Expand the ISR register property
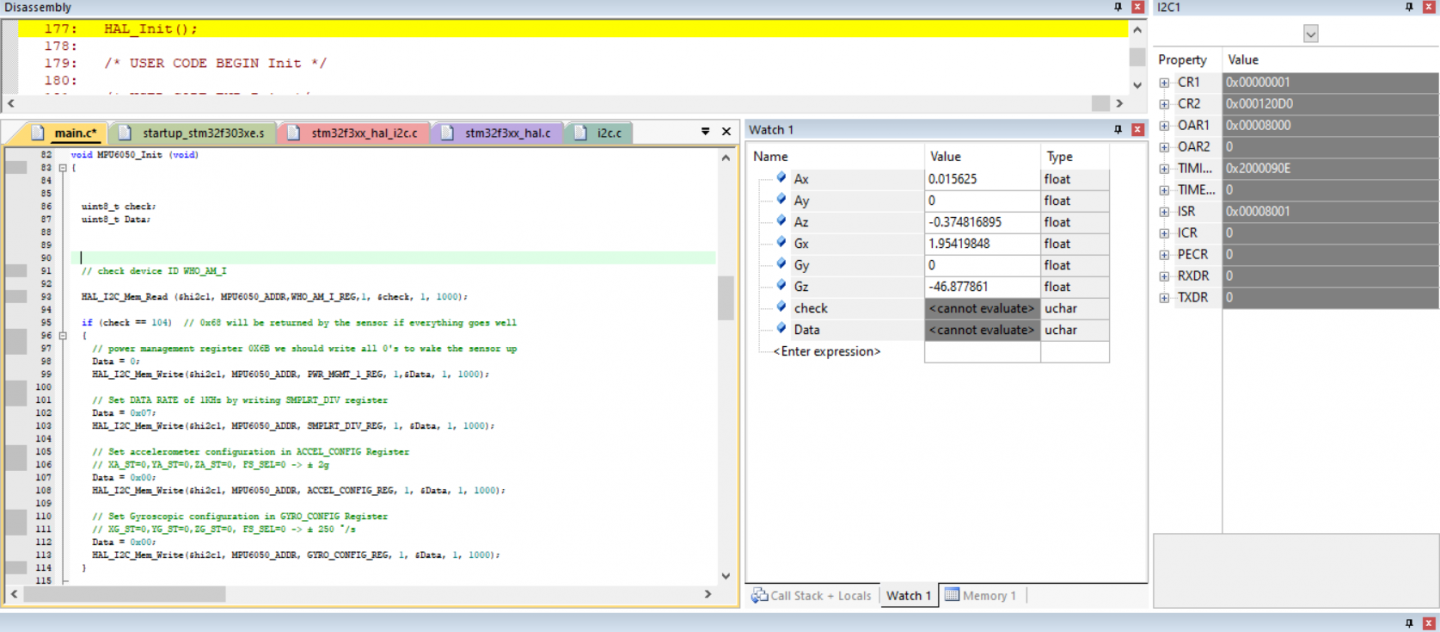The image size is (1440, 632). (x=1164, y=212)
